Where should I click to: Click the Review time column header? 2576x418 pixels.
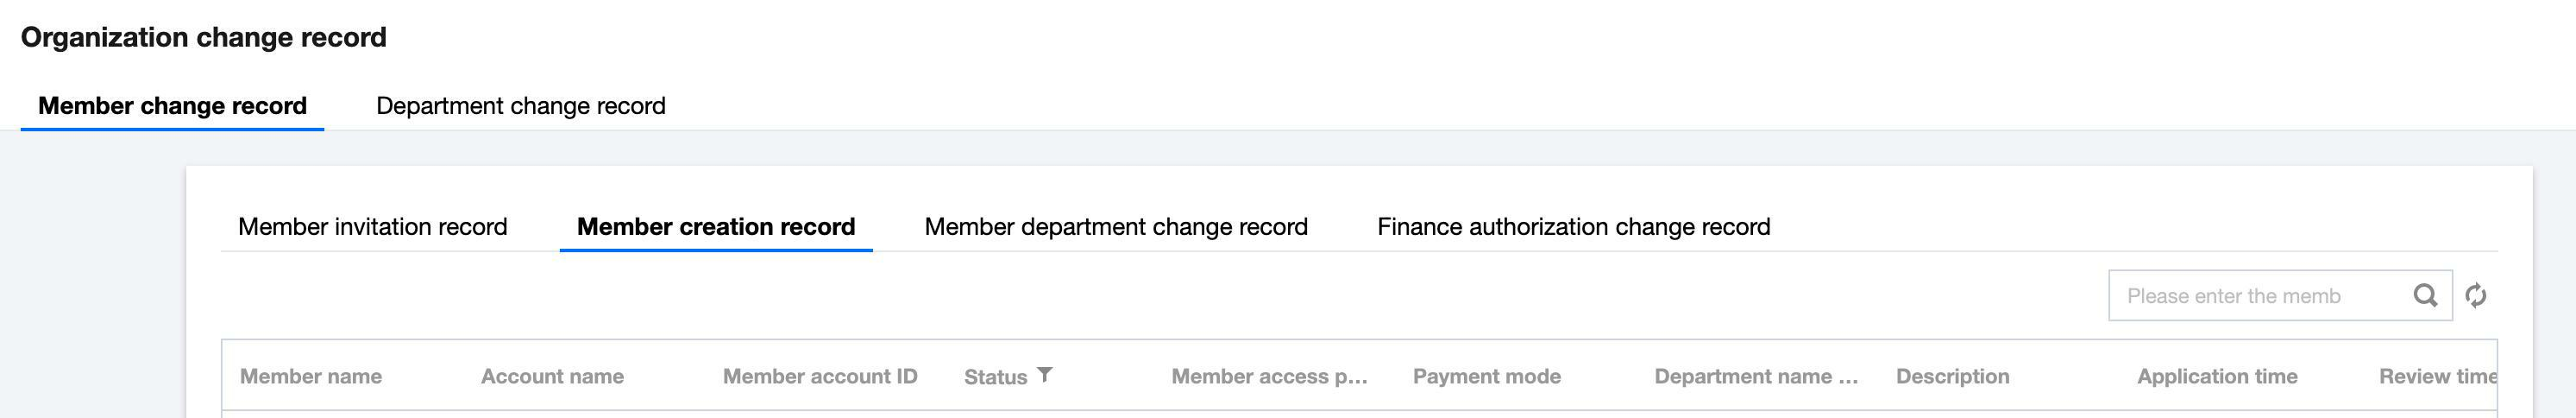click(2436, 377)
